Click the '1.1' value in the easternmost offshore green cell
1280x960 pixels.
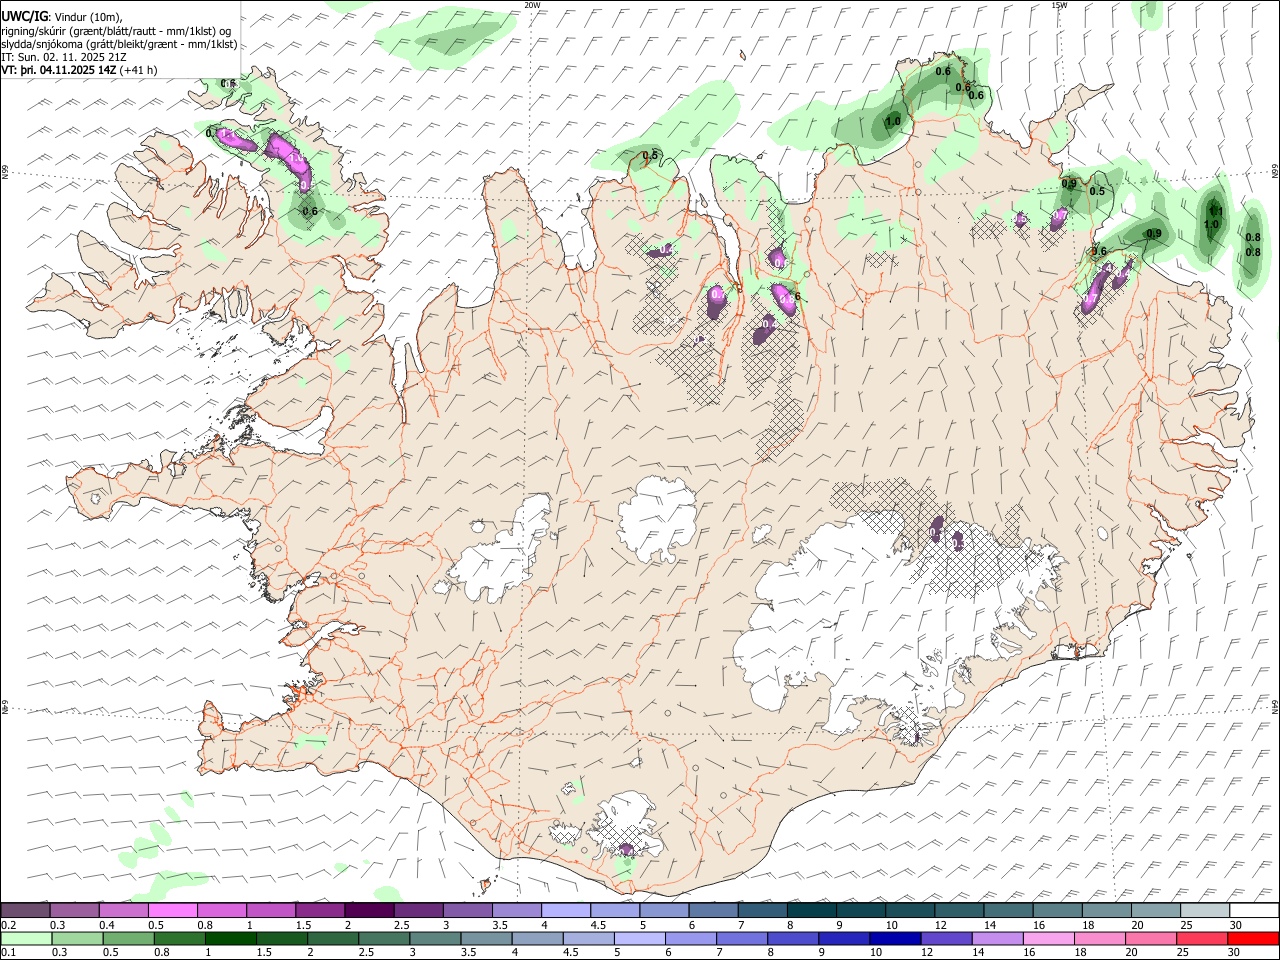pyautogui.click(x=1215, y=212)
